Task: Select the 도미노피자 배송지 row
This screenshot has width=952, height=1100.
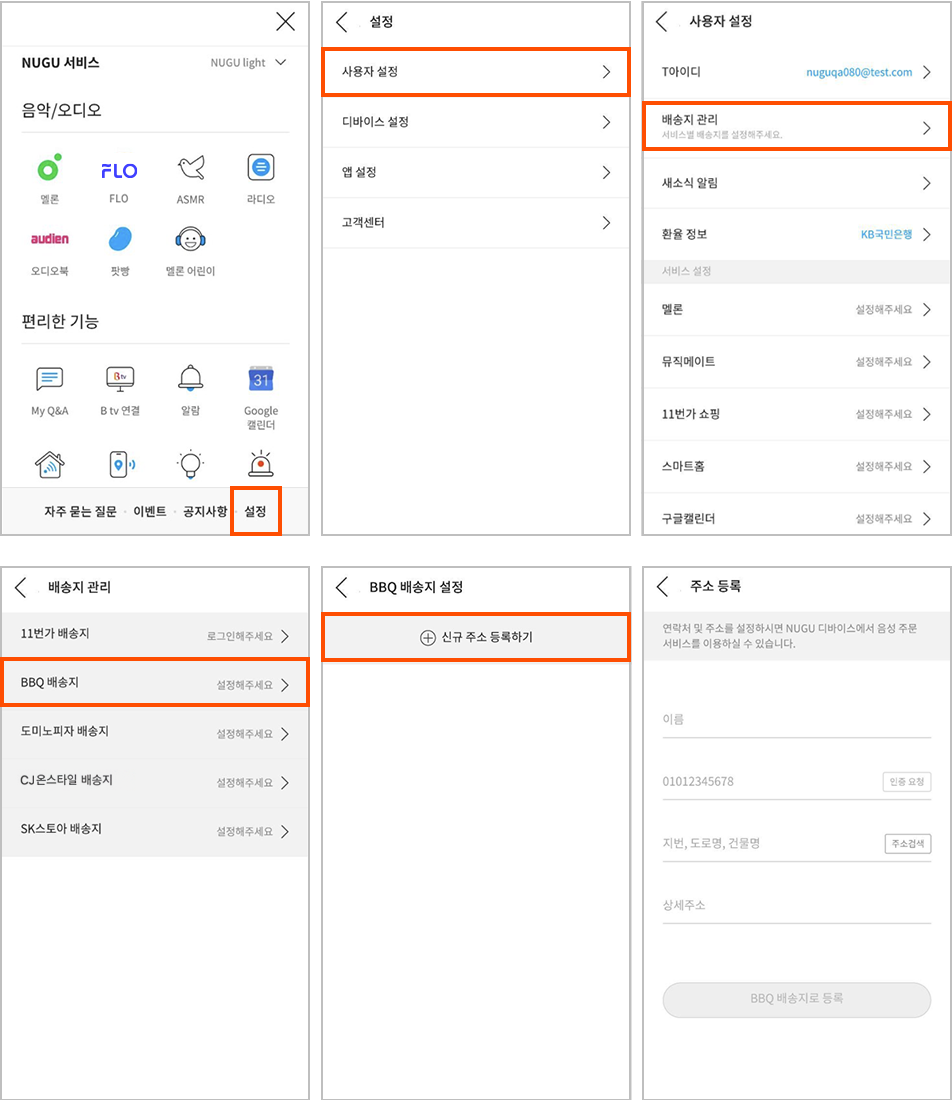Action: click(x=155, y=733)
